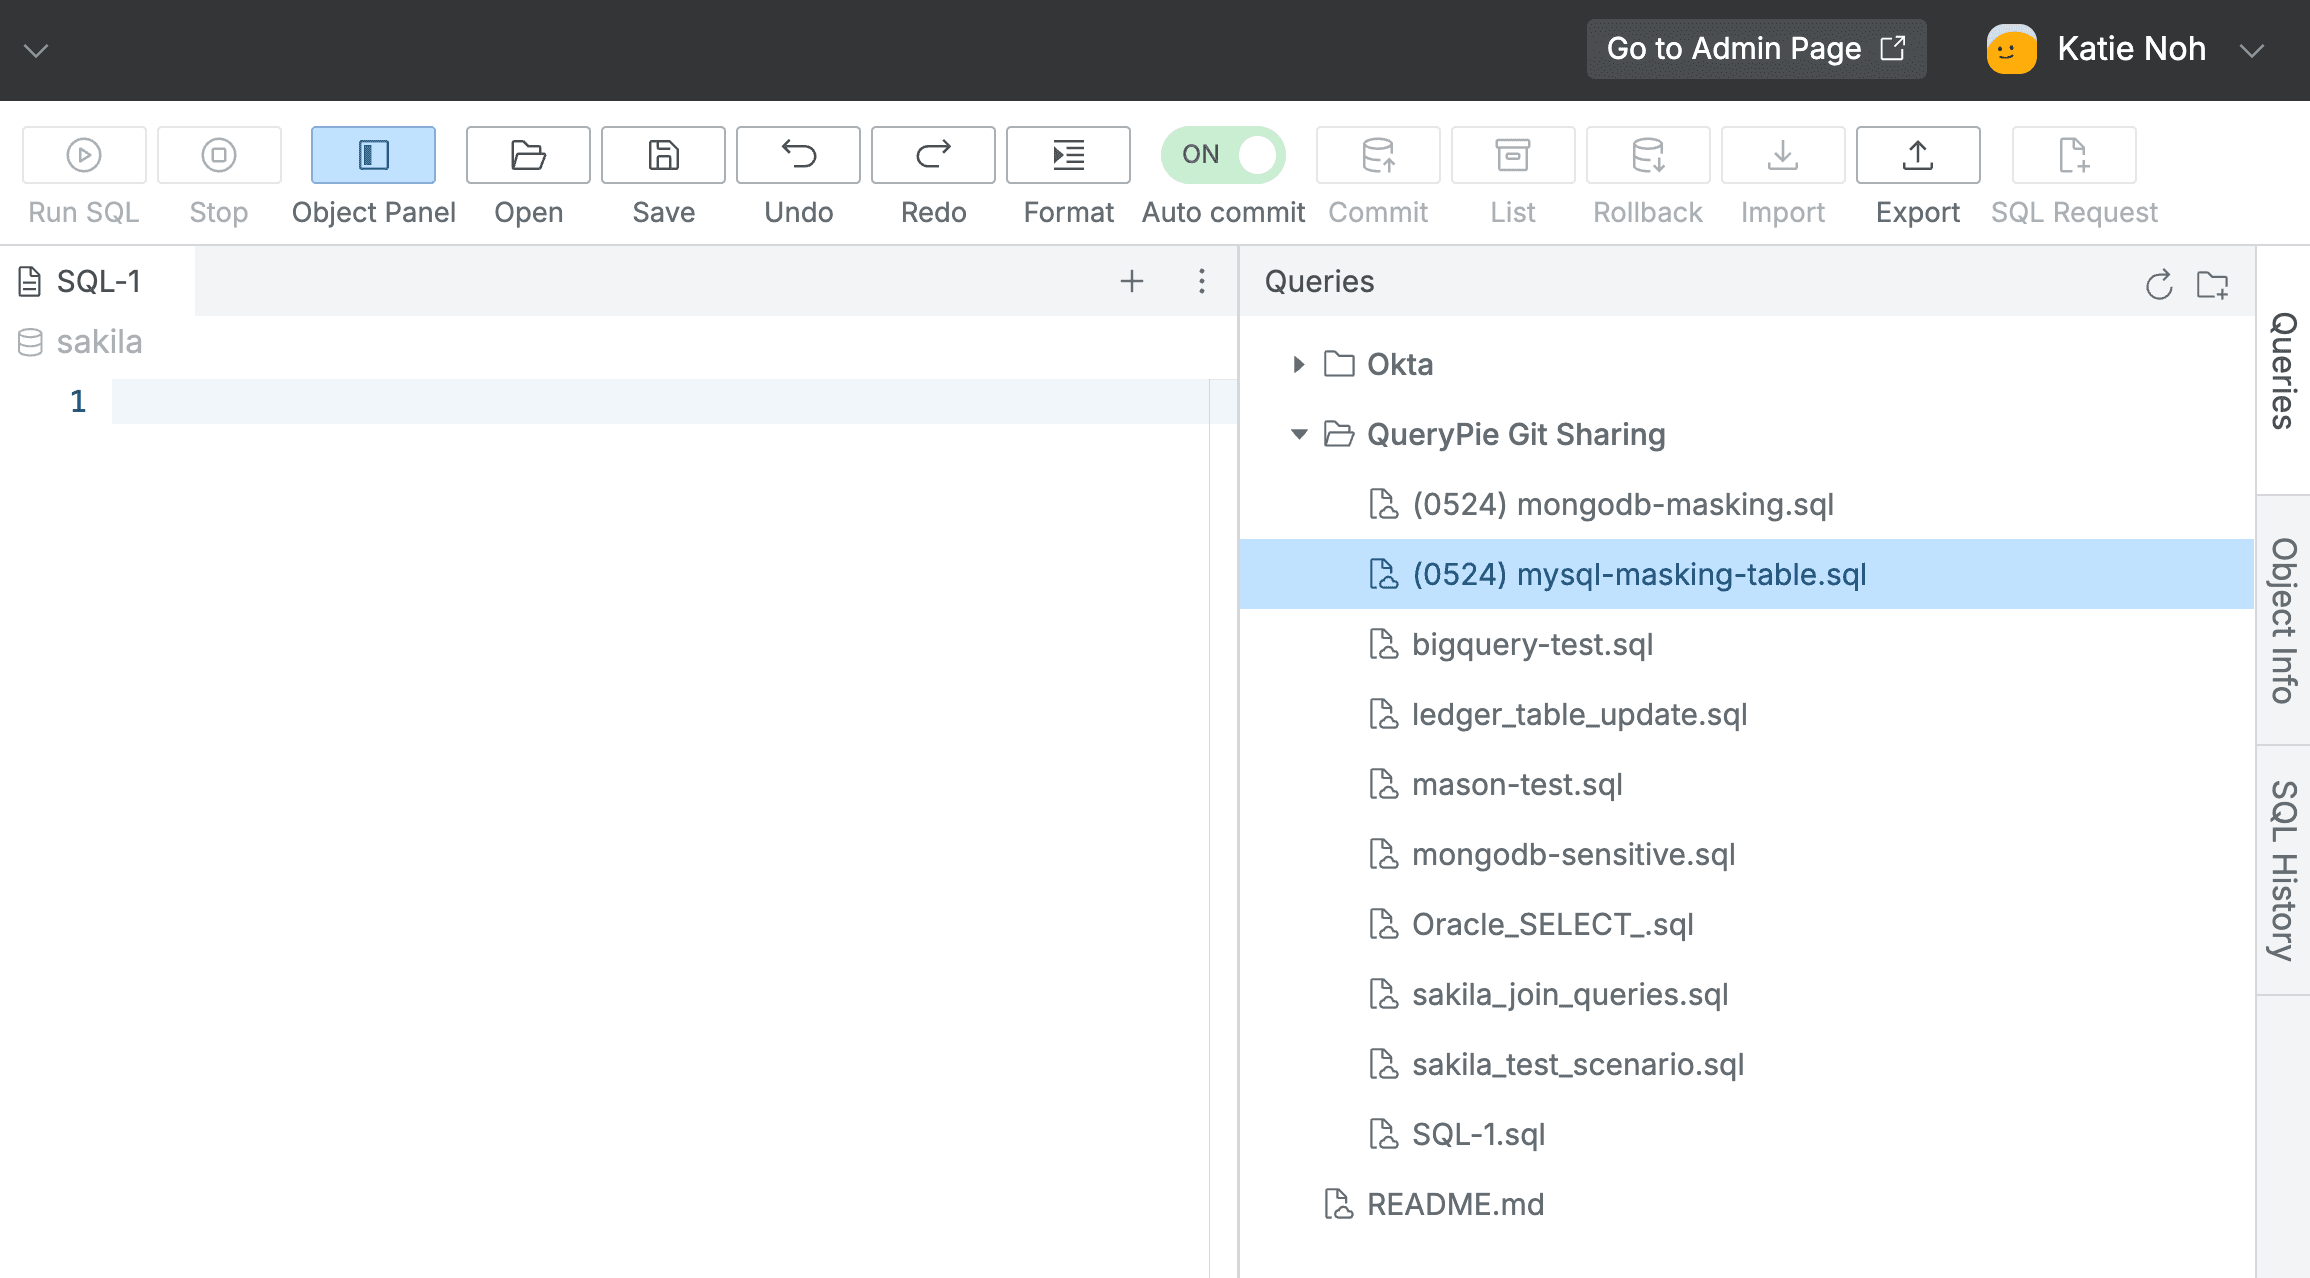Click the Run SQL icon
2310x1278 pixels.
(x=83, y=155)
